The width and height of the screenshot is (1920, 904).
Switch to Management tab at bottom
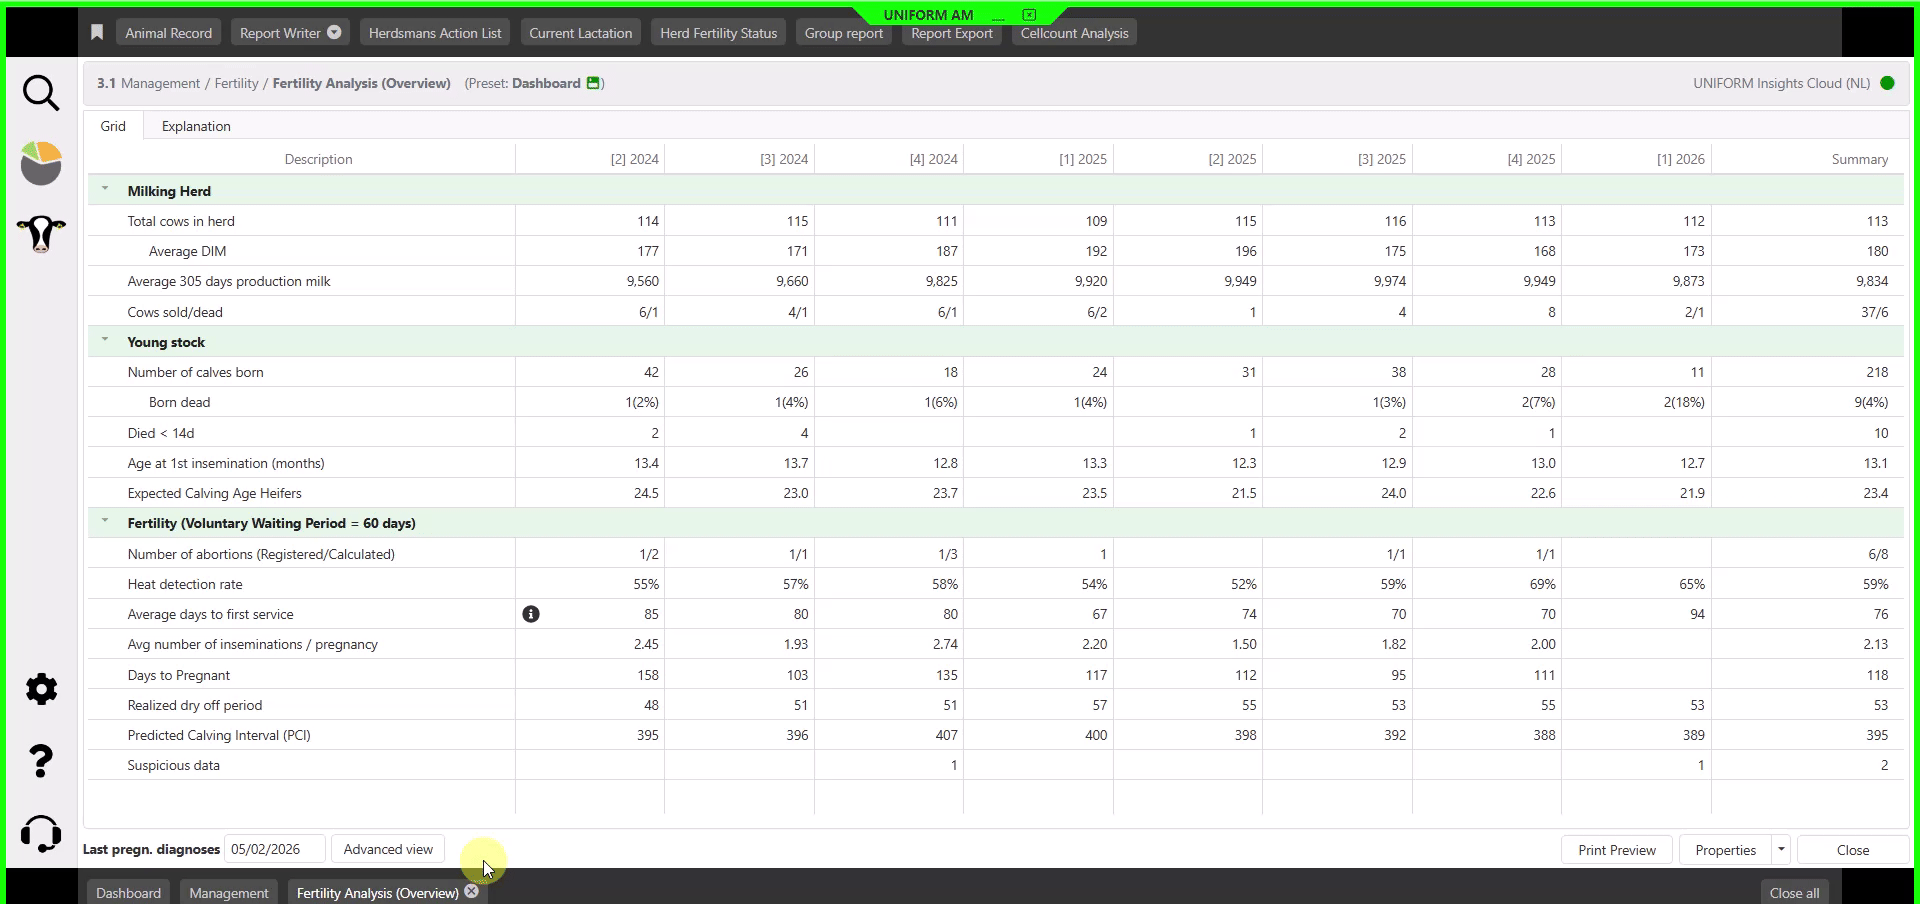click(x=229, y=893)
